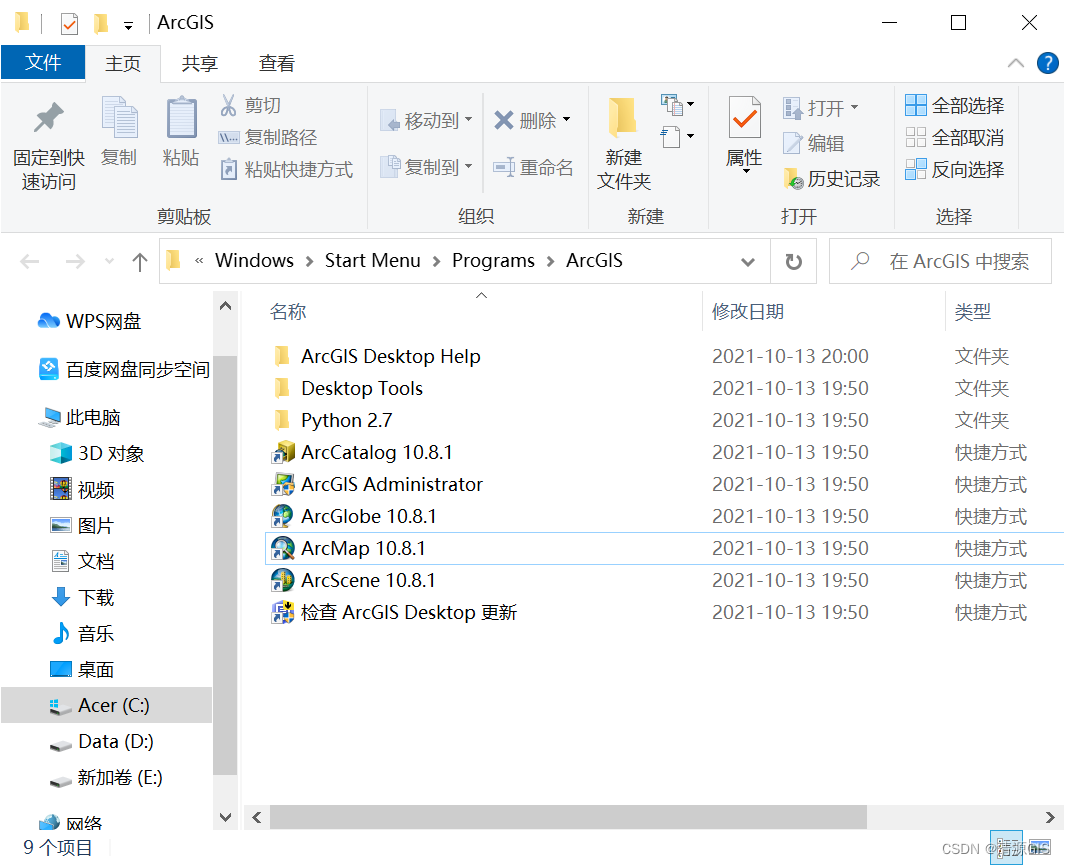Select ArcGlobe 10.8.1 shortcut
Viewport: 1065px width, 865px height.
point(354,516)
